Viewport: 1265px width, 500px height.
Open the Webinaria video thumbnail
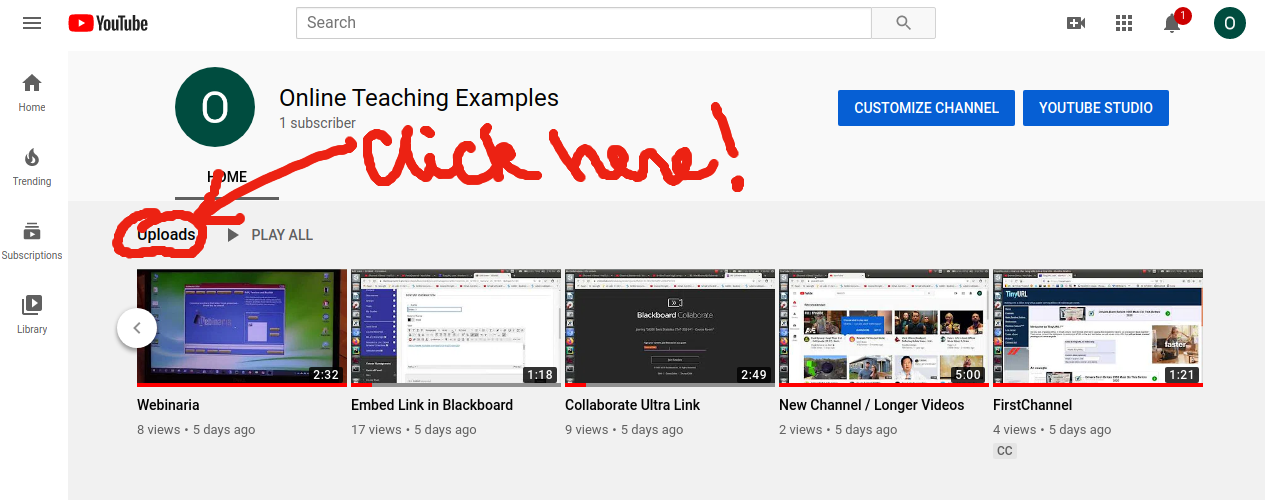pos(240,327)
